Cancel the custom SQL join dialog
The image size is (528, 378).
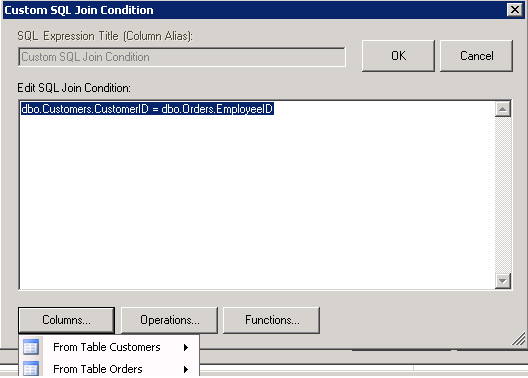click(476, 56)
